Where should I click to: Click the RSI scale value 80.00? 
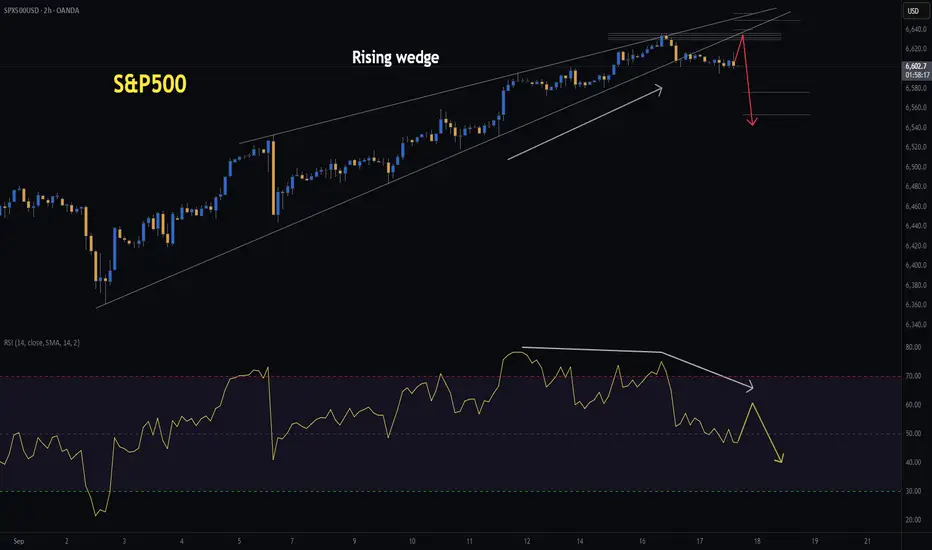(x=913, y=347)
